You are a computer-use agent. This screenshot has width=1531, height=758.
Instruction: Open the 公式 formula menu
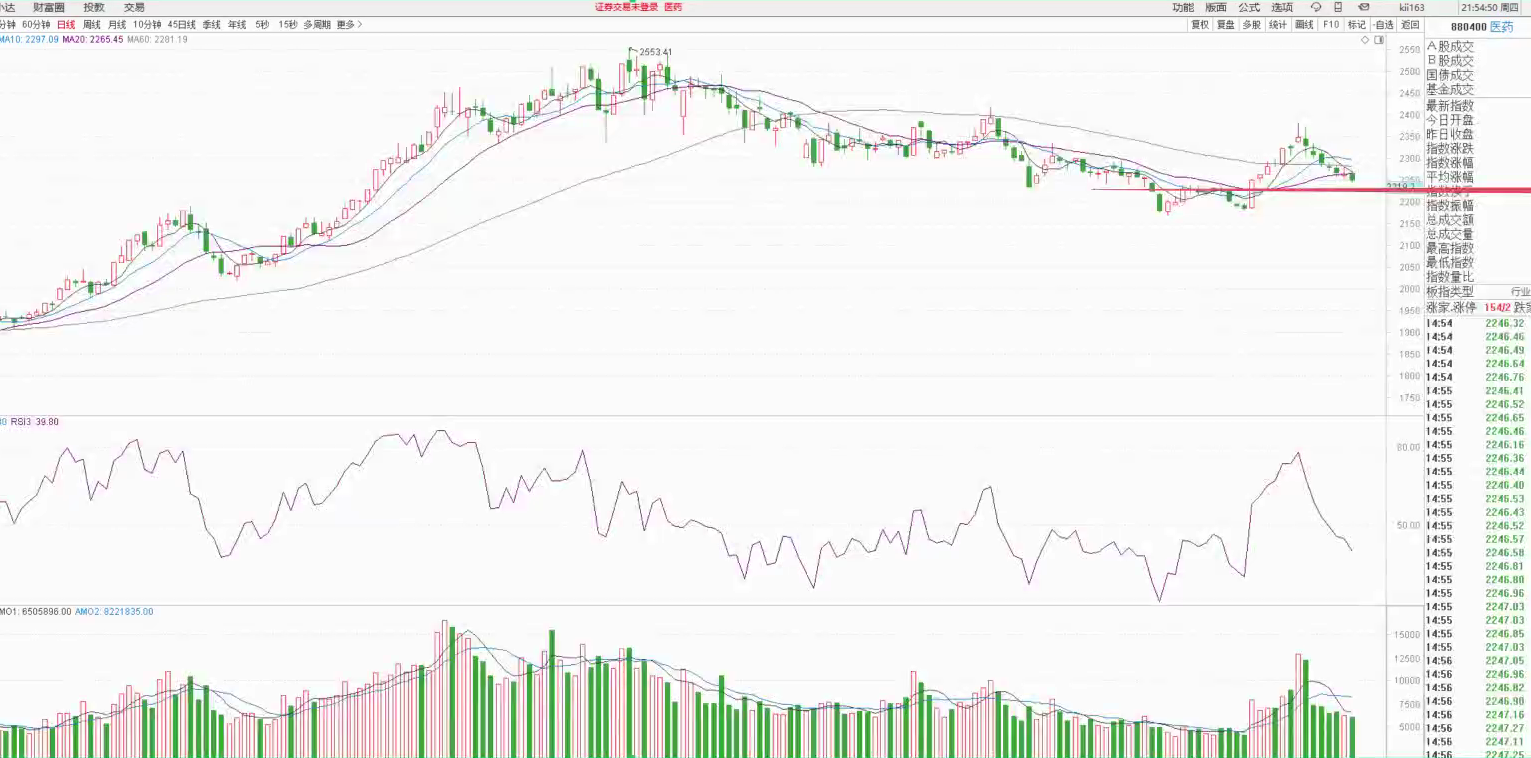coord(1249,7)
